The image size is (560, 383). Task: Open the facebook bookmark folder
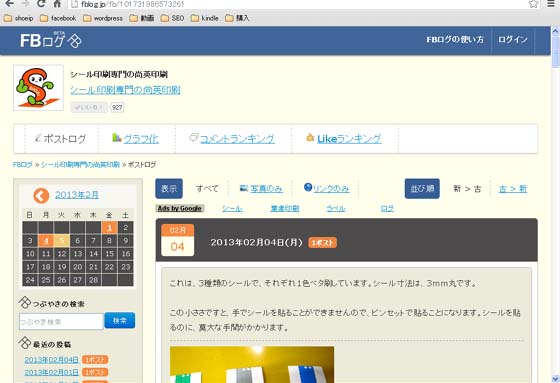(58, 18)
